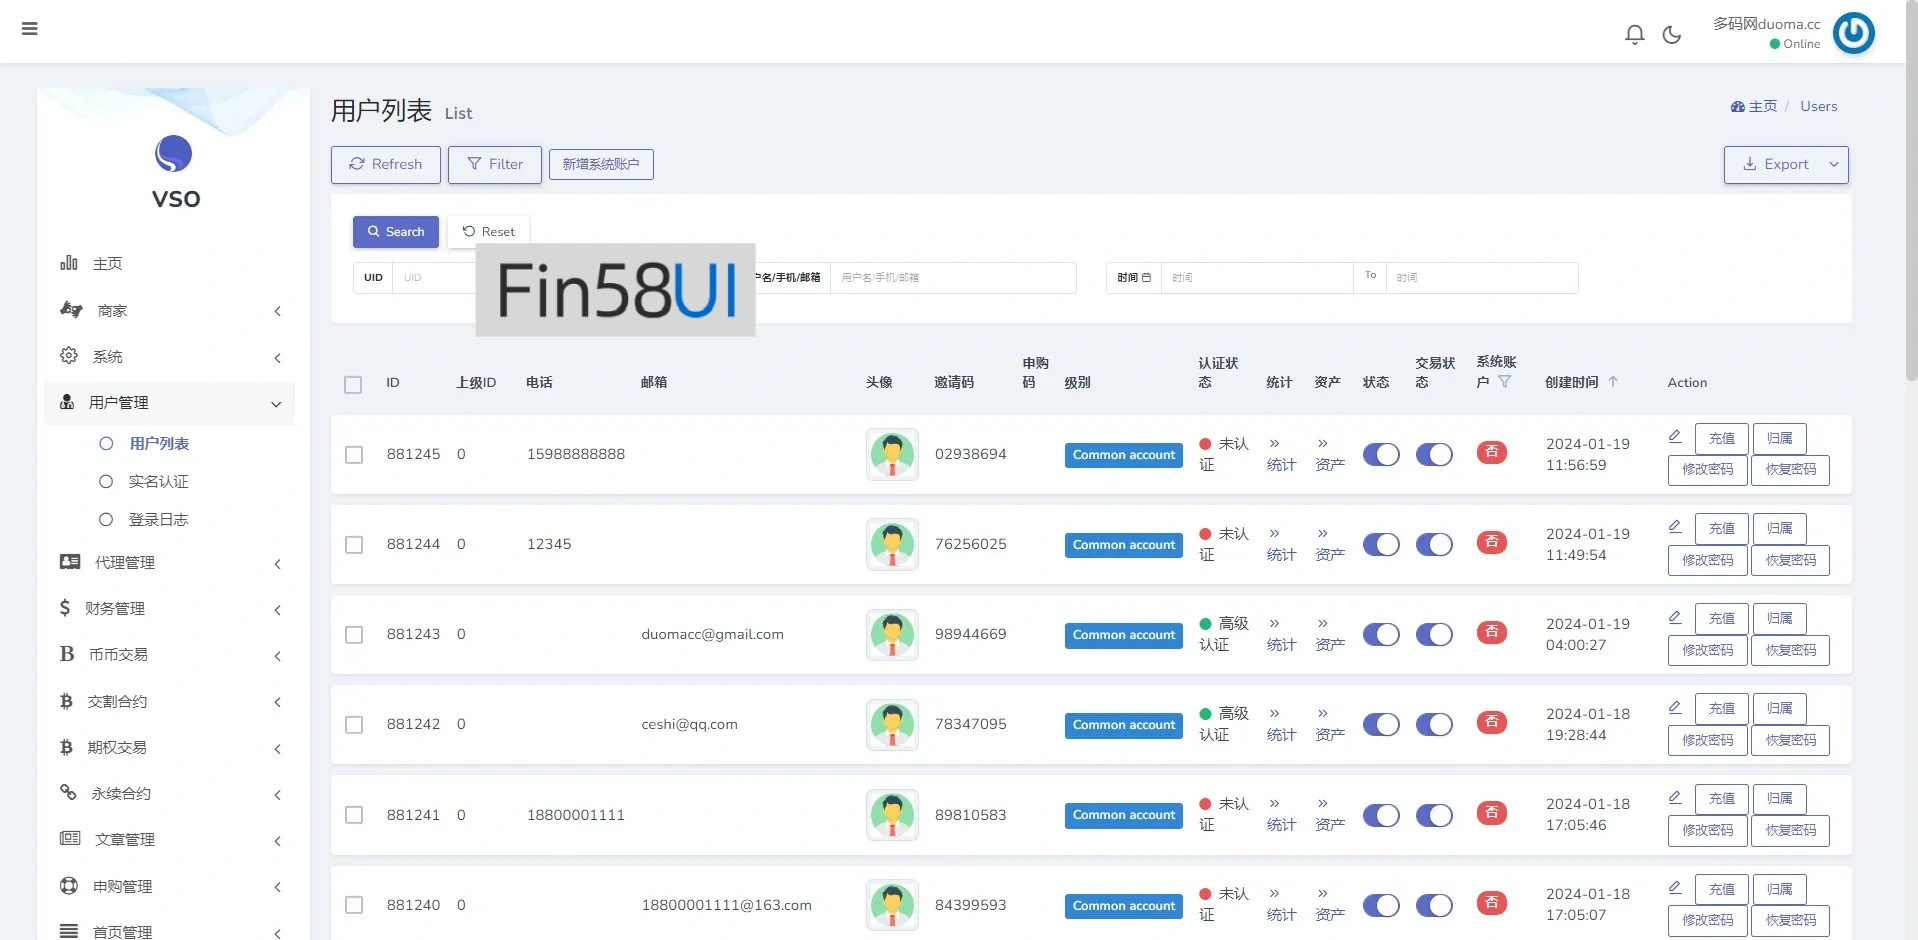Expand the 商家 sidebar menu

coord(170,311)
